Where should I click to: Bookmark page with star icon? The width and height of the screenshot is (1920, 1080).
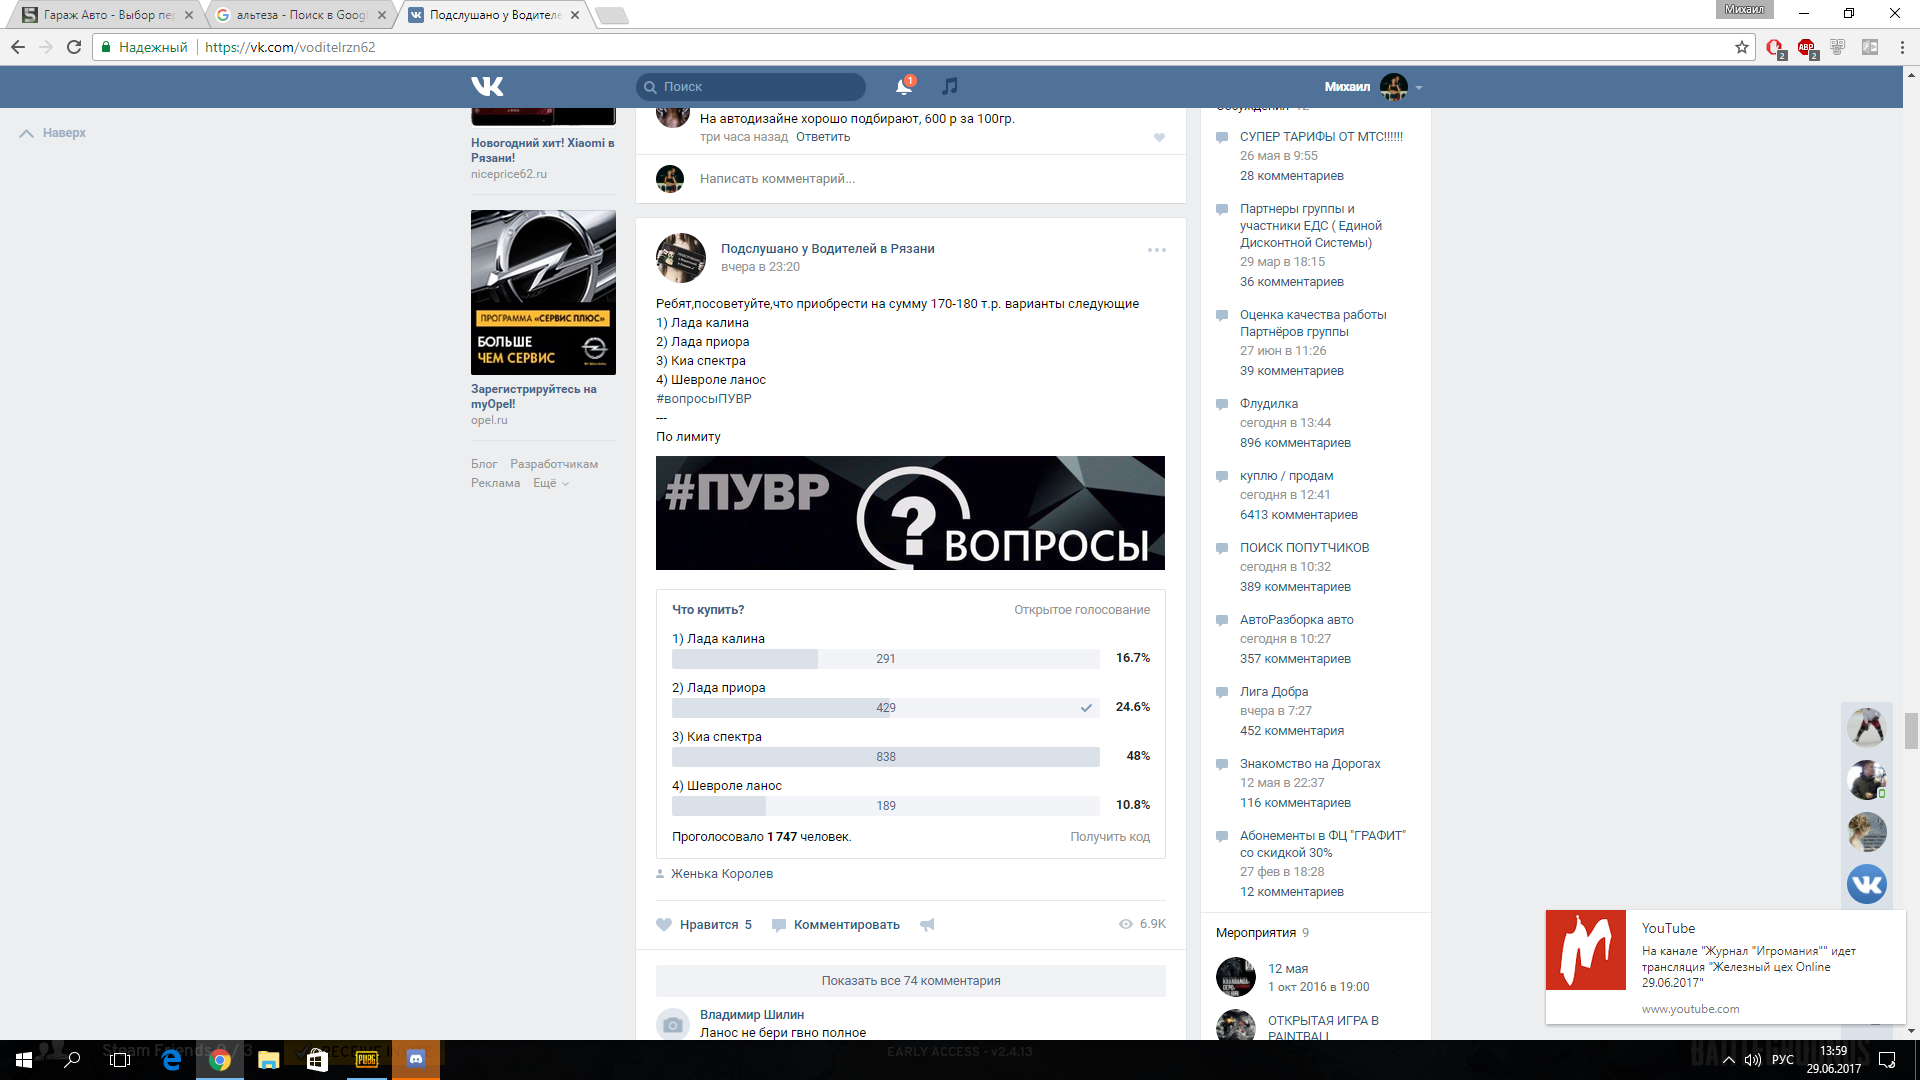tap(1741, 47)
